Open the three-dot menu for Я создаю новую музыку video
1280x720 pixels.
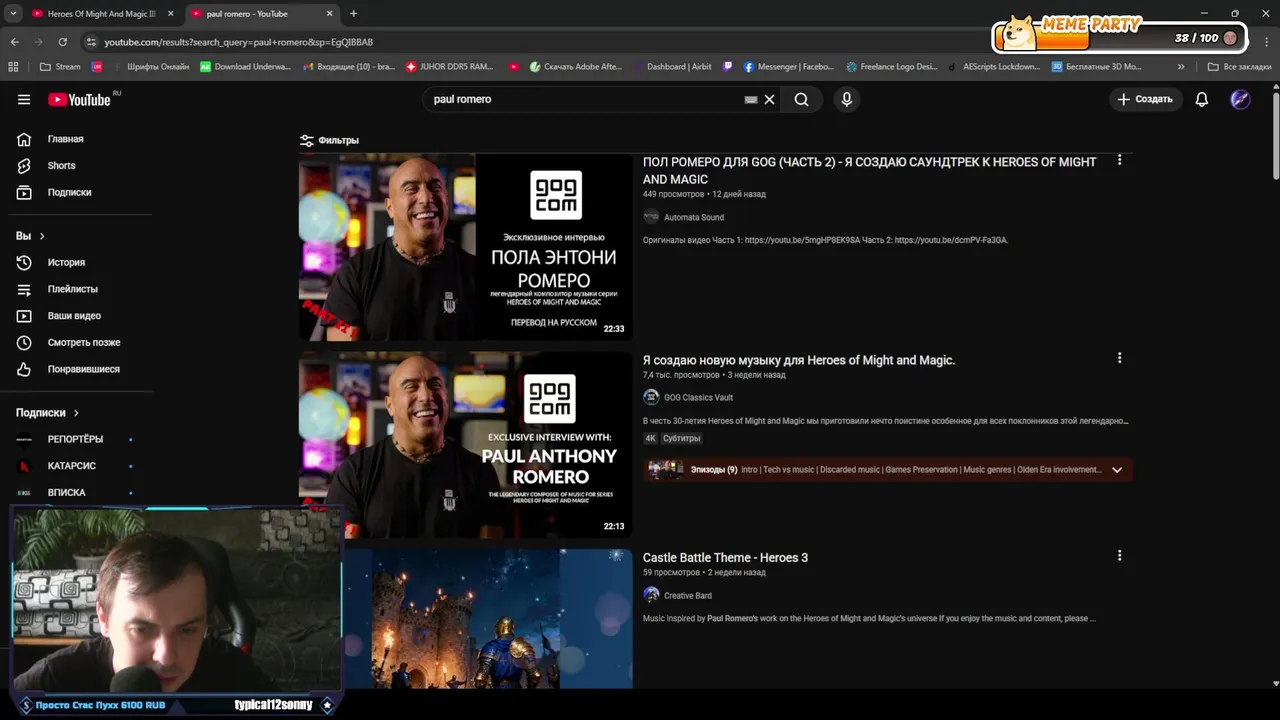(1119, 358)
